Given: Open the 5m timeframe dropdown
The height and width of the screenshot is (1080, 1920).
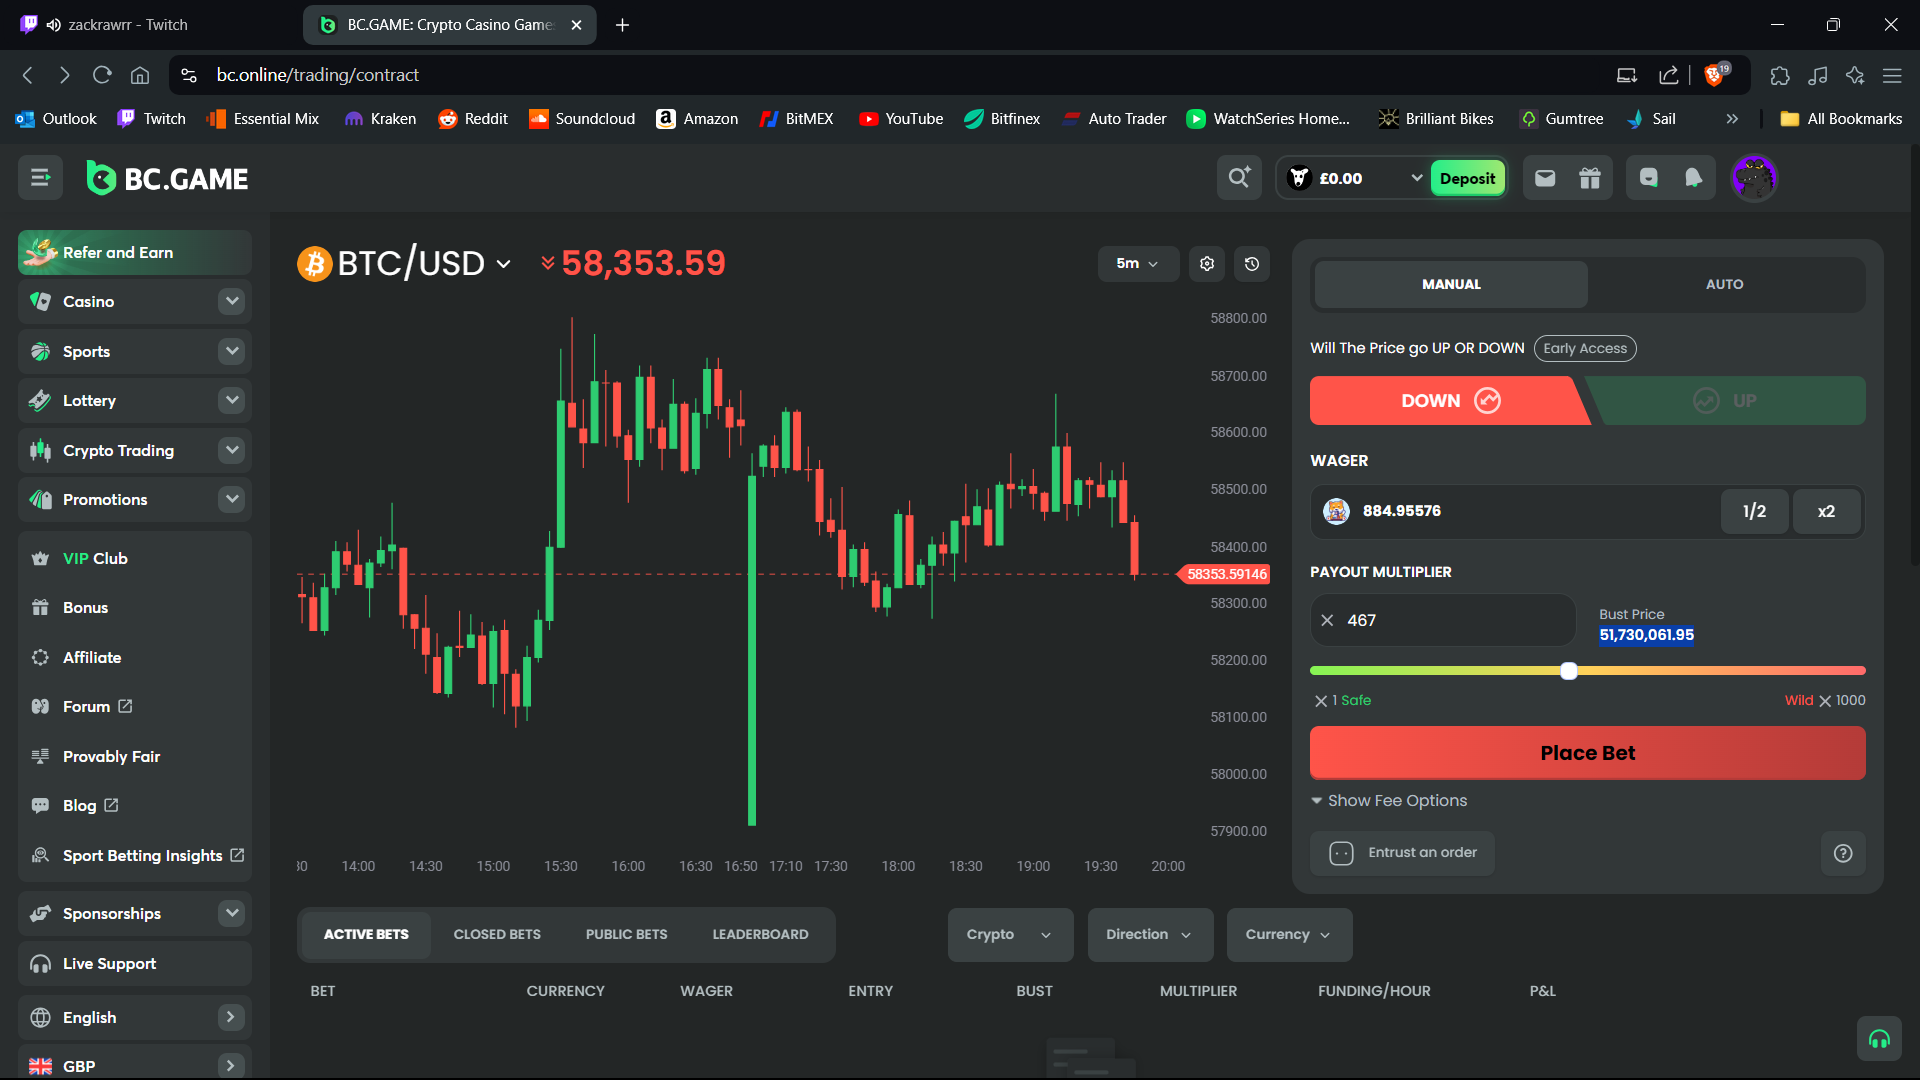Looking at the screenshot, I should pyautogui.click(x=1138, y=264).
